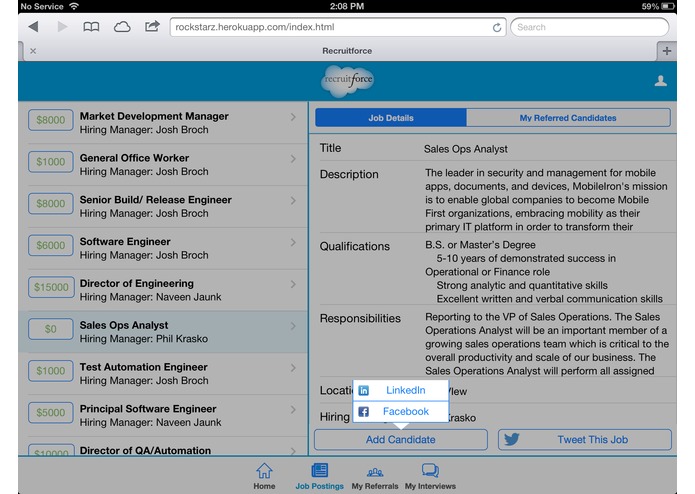Open Safari bookmarks book icon
Image resolution: width=695 pixels, height=494 pixels.
(x=91, y=27)
